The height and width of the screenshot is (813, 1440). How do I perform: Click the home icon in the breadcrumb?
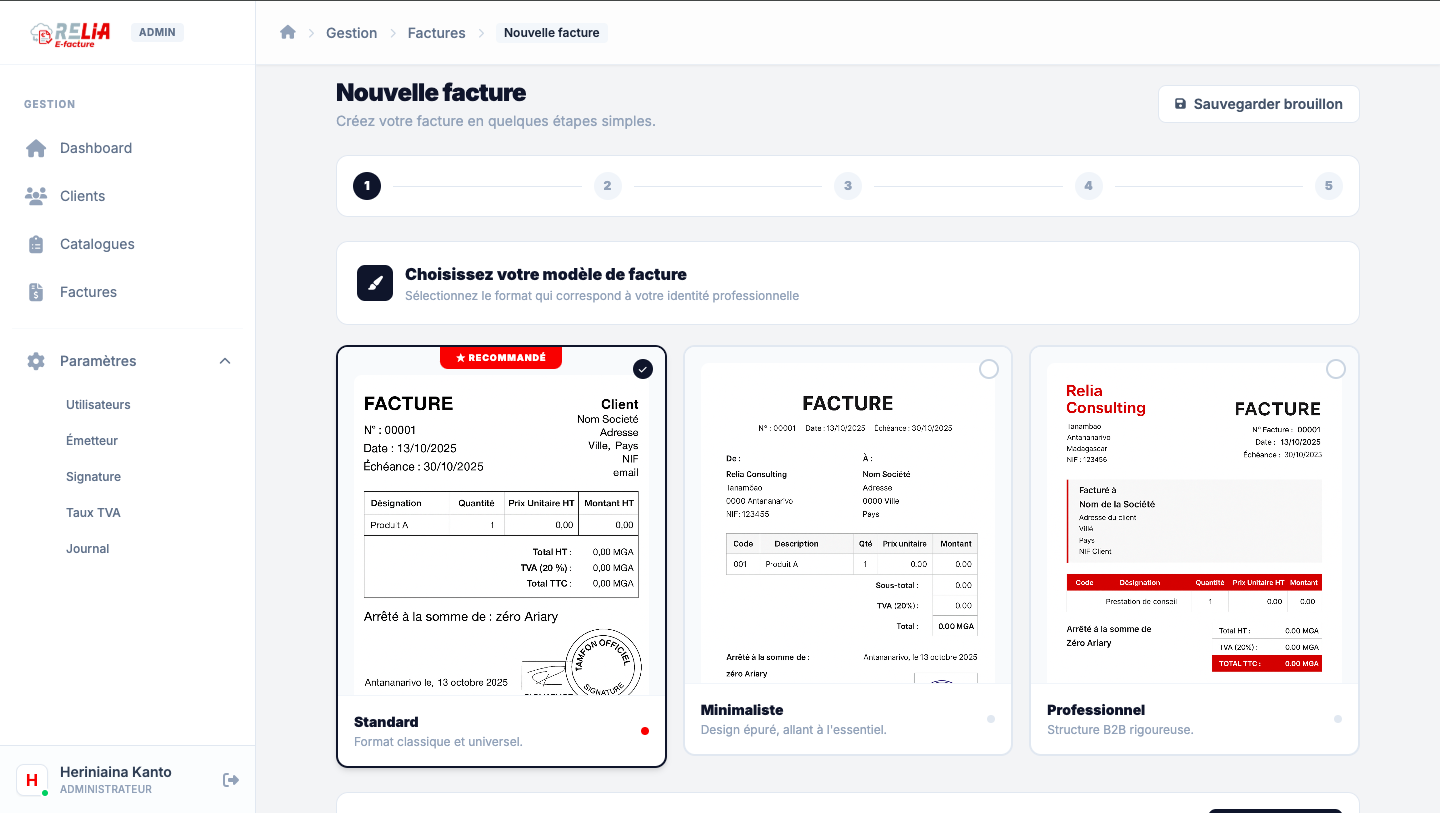pos(288,32)
